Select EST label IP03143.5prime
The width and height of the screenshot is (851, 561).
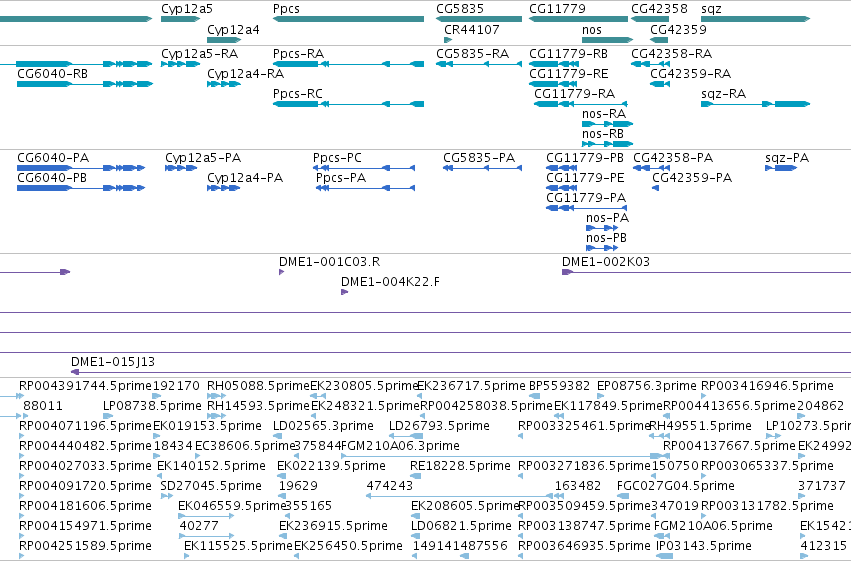tap(704, 546)
